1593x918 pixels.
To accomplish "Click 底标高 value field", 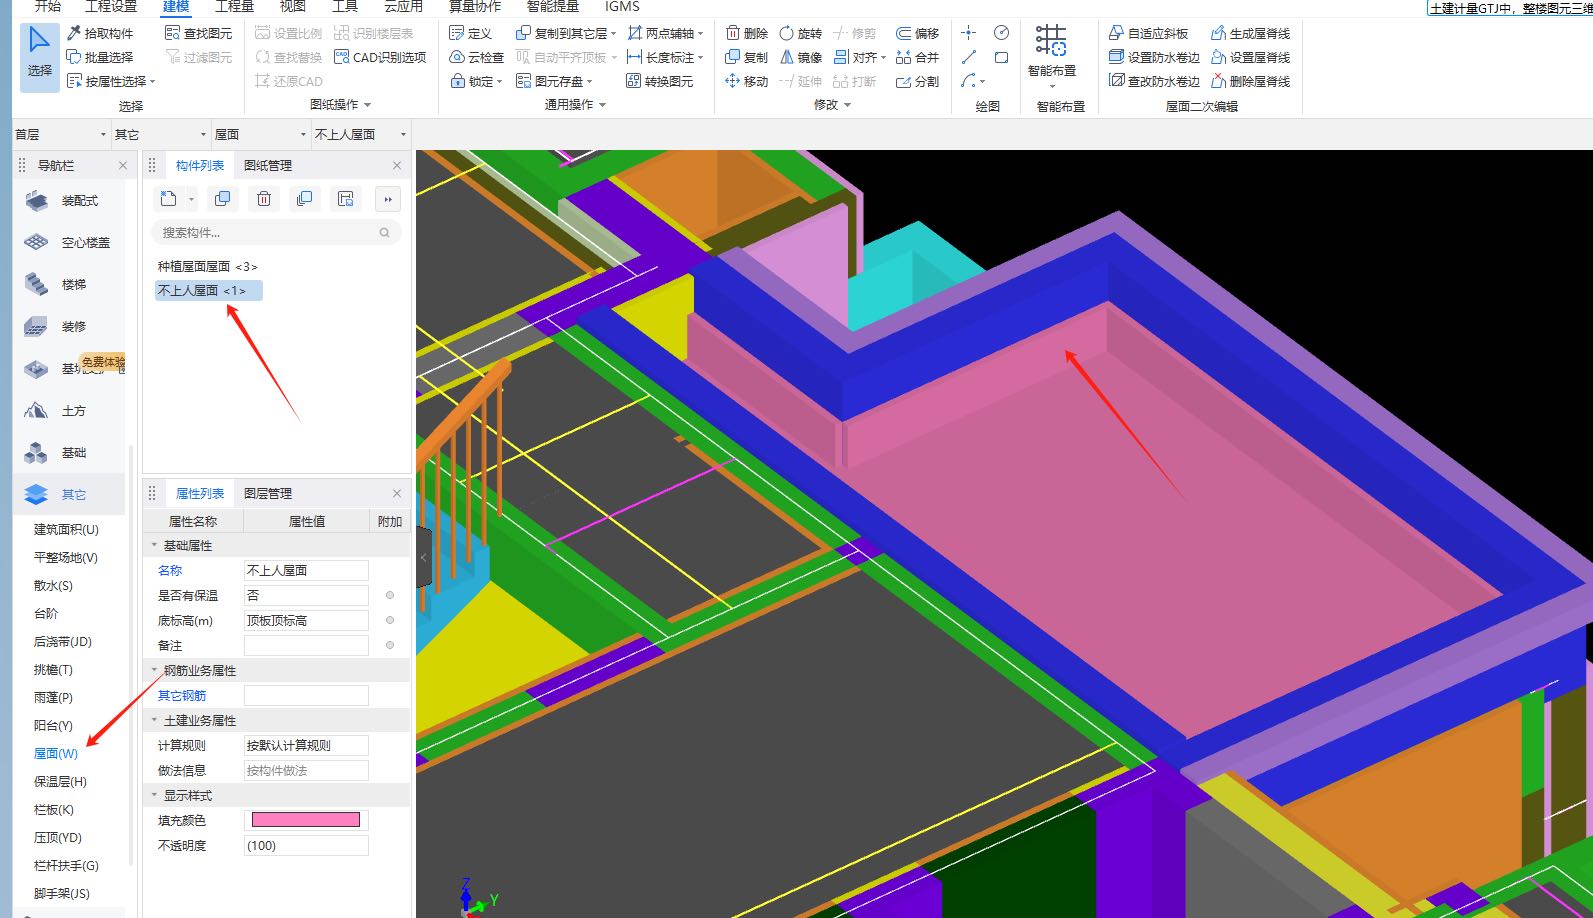I will (x=306, y=621).
